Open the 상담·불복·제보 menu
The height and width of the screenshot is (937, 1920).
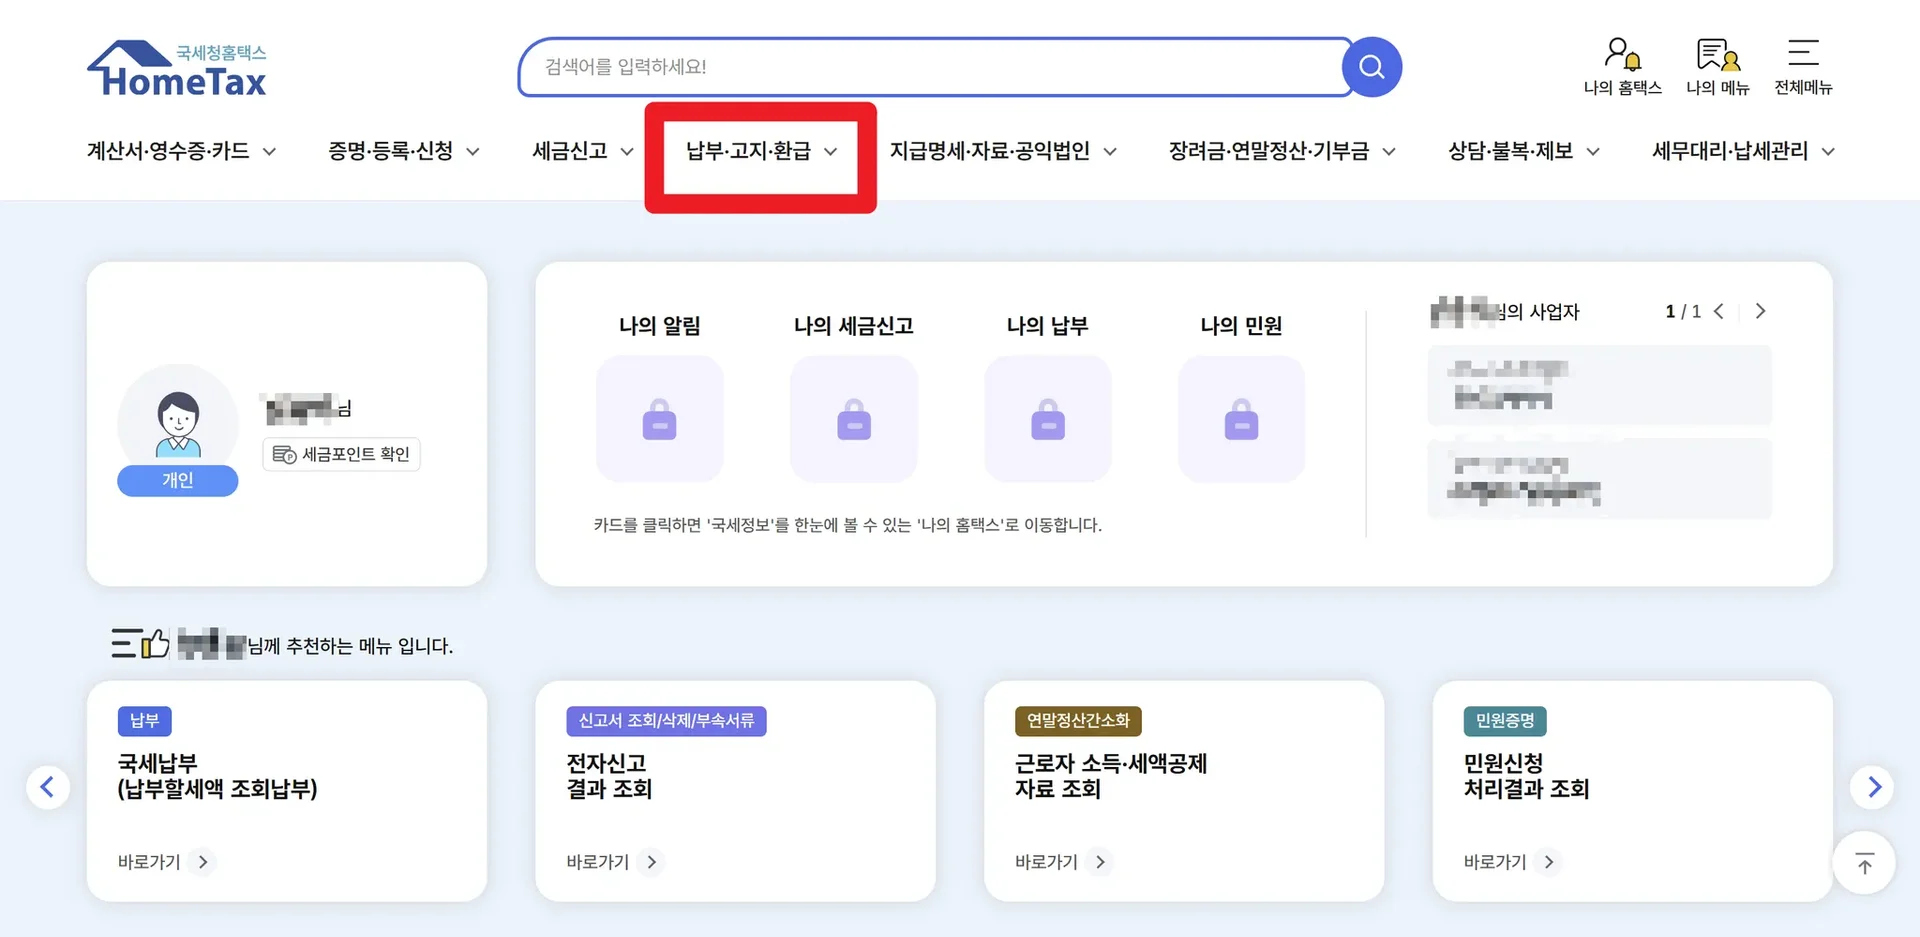click(1523, 151)
